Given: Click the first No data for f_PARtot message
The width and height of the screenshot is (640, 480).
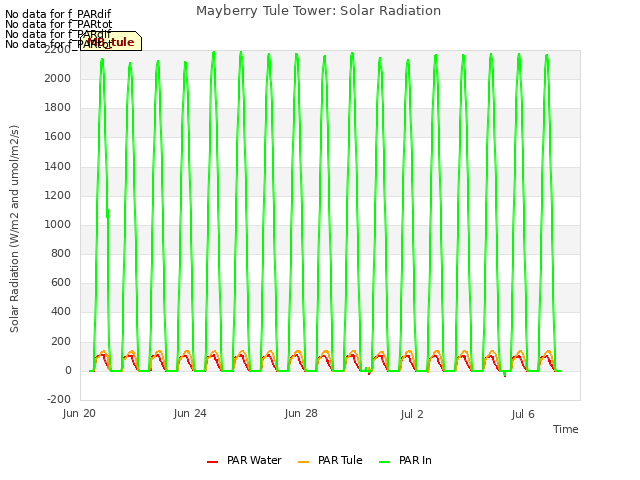Looking at the screenshot, I should click(58, 24).
